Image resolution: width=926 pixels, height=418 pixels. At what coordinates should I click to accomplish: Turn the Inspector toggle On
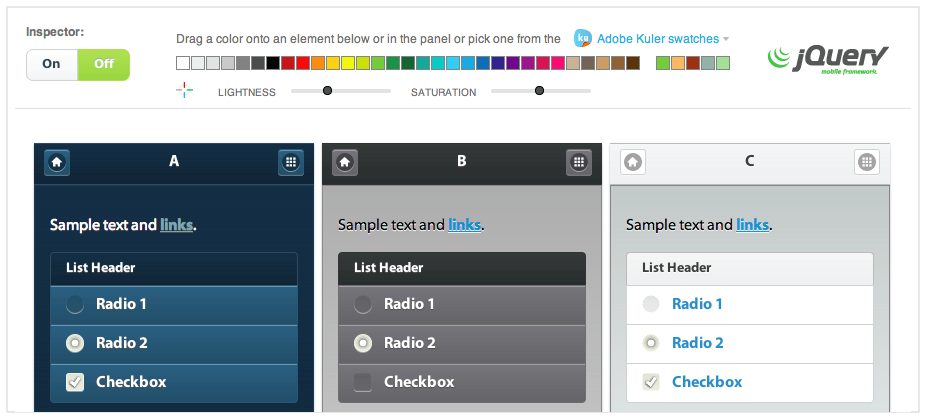point(52,64)
